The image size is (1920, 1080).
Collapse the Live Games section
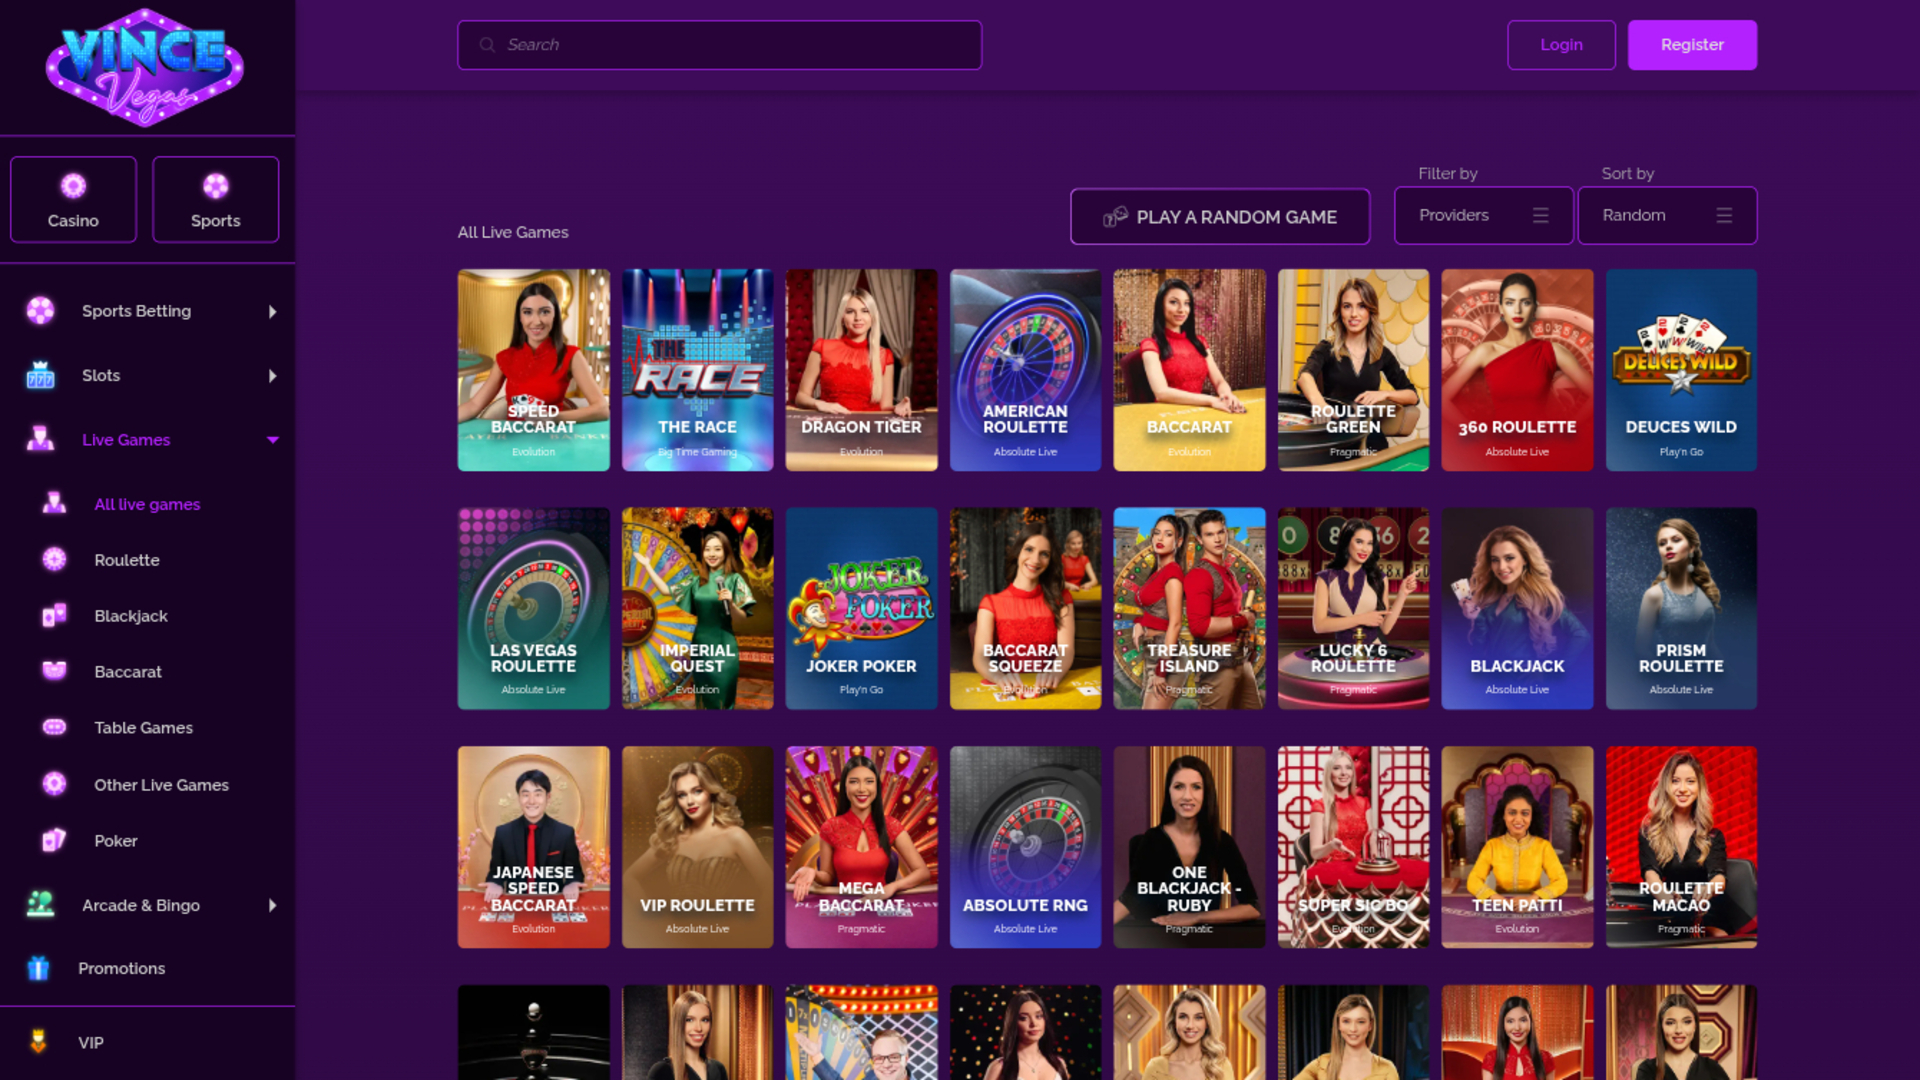[x=272, y=439]
